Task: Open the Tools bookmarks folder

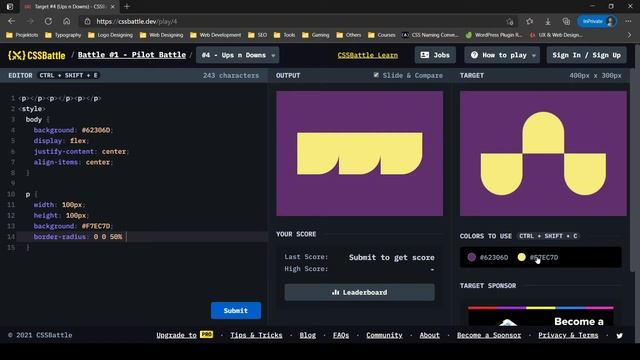Action: 284,35
